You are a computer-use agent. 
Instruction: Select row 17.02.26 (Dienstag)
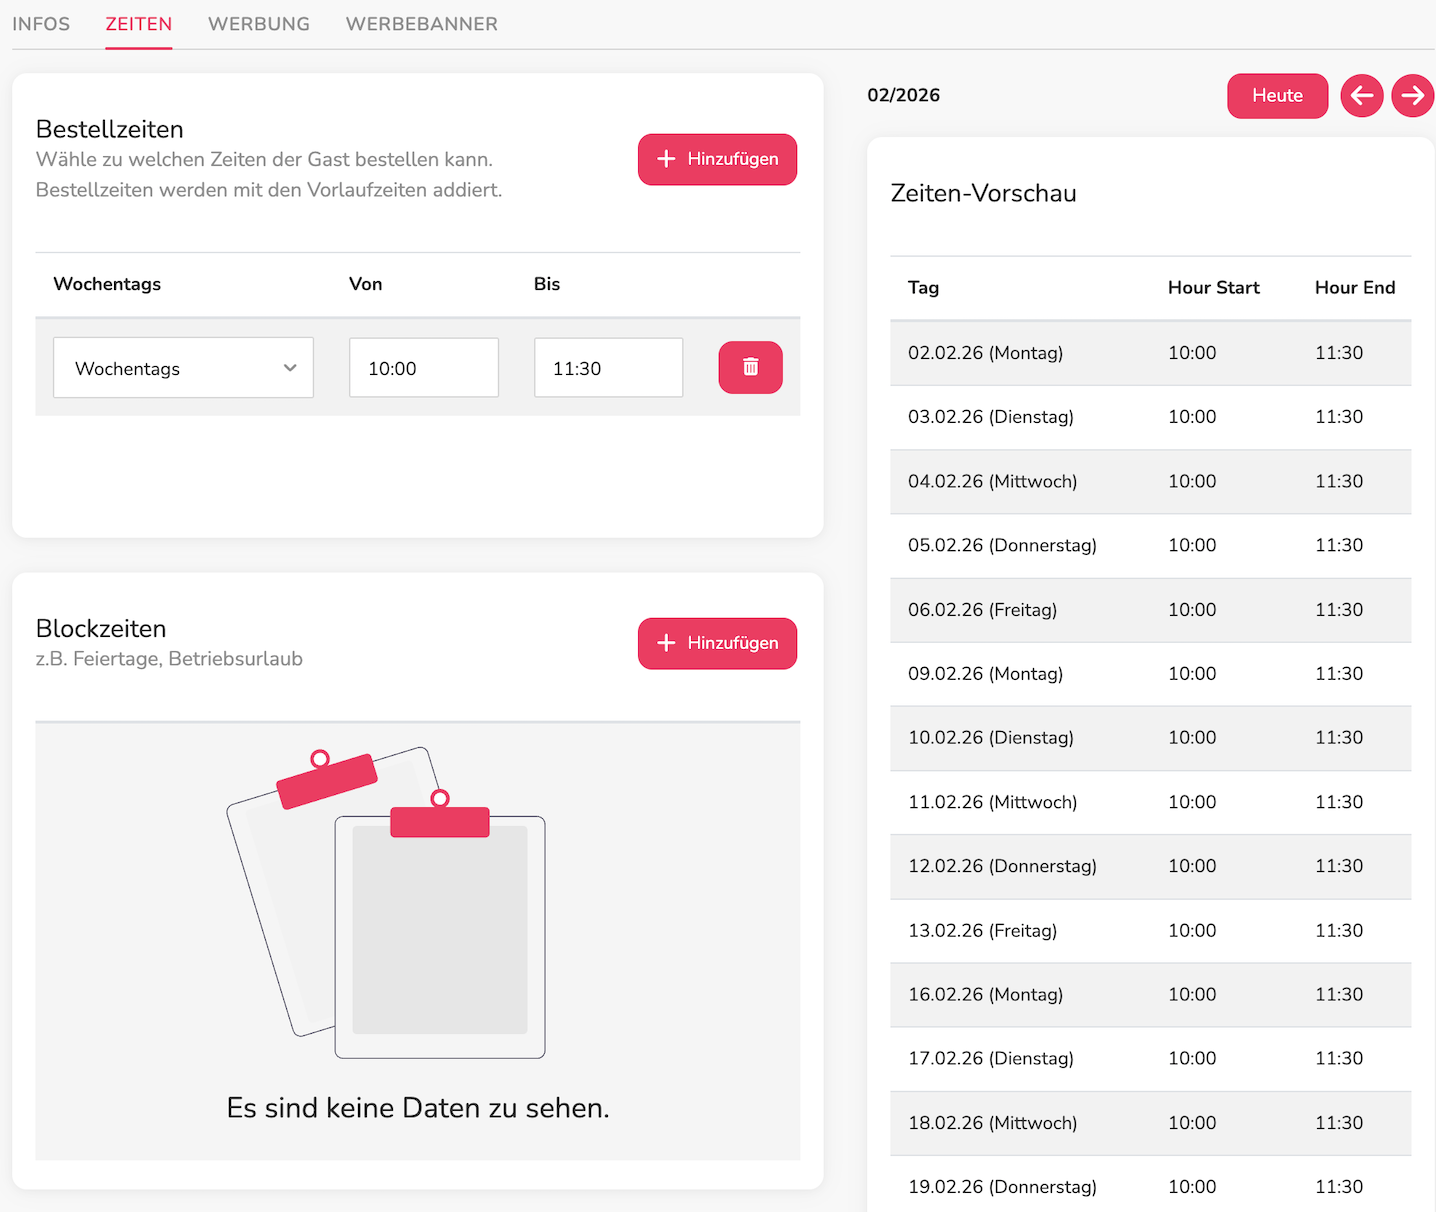point(1150,1059)
